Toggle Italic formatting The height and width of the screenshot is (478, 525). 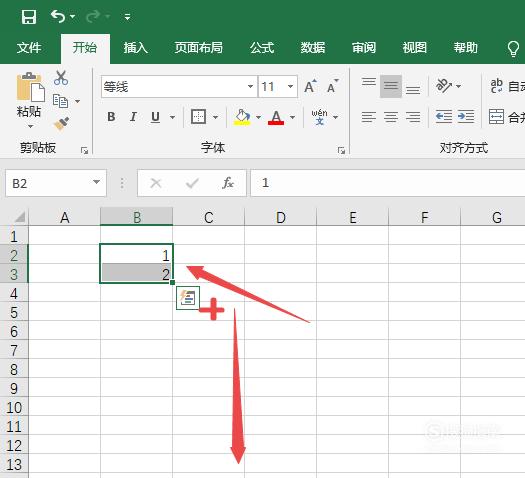[133, 117]
